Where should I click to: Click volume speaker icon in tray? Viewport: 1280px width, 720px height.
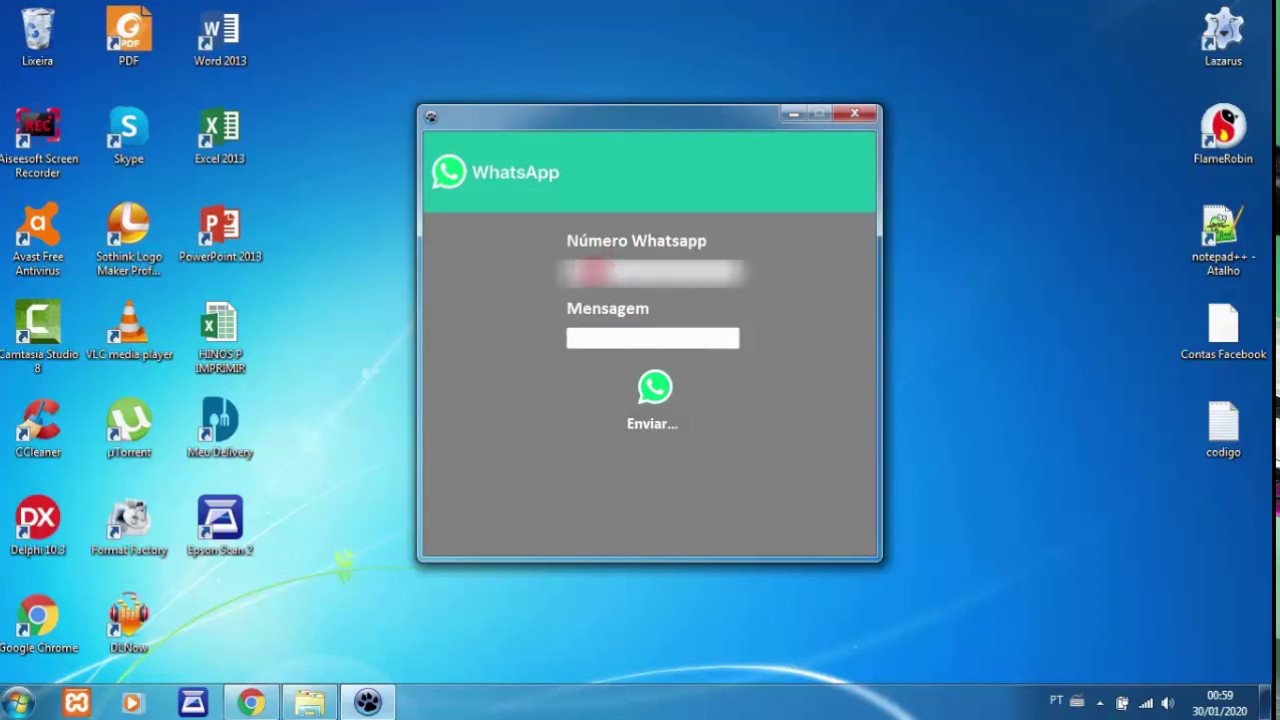coord(1167,703)
